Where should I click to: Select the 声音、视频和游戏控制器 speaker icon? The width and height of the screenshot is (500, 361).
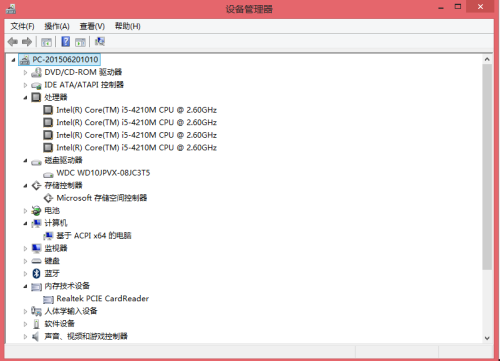[x=36, y=337]
